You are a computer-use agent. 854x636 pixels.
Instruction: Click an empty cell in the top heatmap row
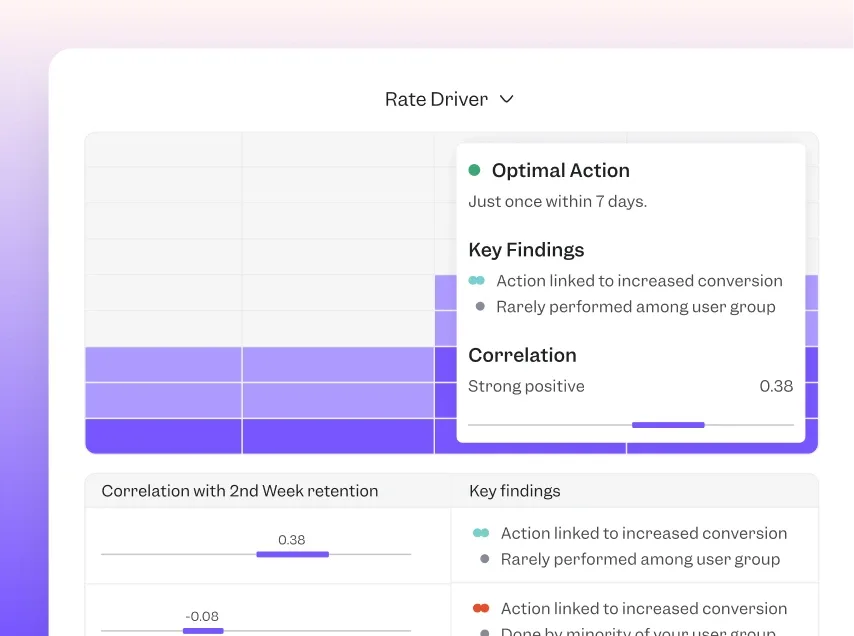(163, 150)
